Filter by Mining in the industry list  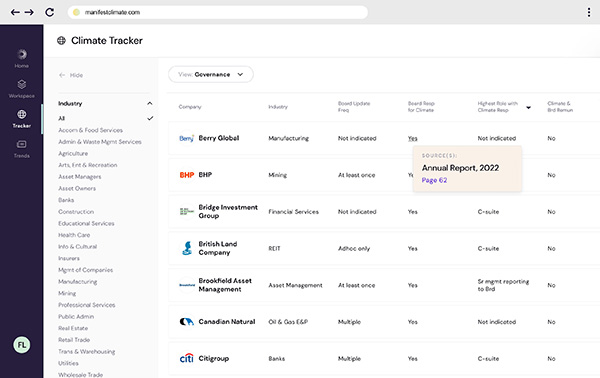pyautogui.click(x=67, y=293)
